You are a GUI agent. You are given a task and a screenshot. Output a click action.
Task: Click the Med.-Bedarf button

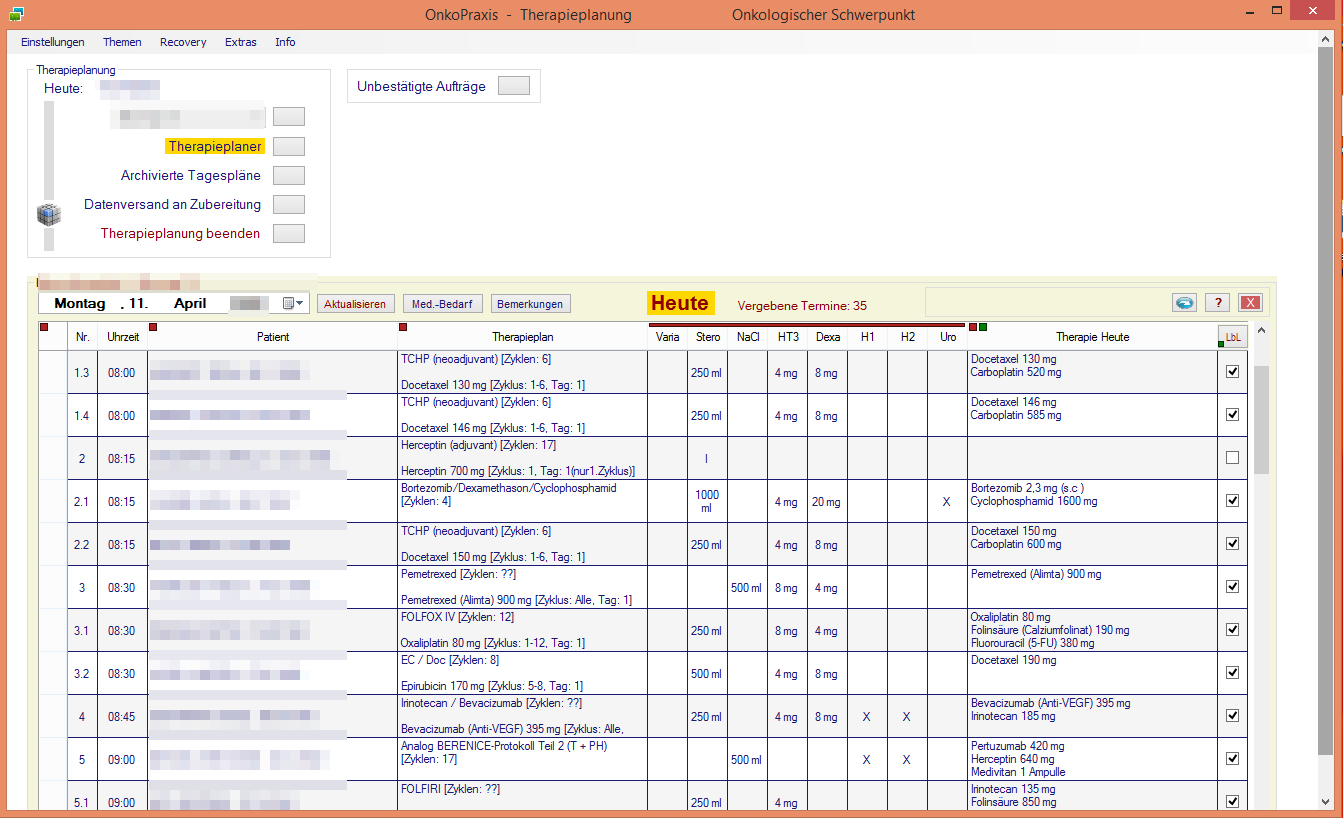443,303
